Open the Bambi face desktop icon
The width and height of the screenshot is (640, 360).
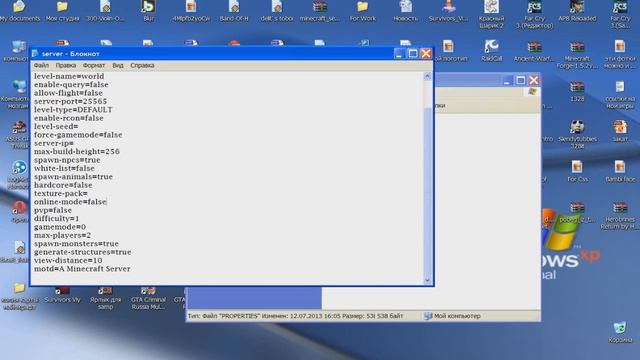pos(620,171)
